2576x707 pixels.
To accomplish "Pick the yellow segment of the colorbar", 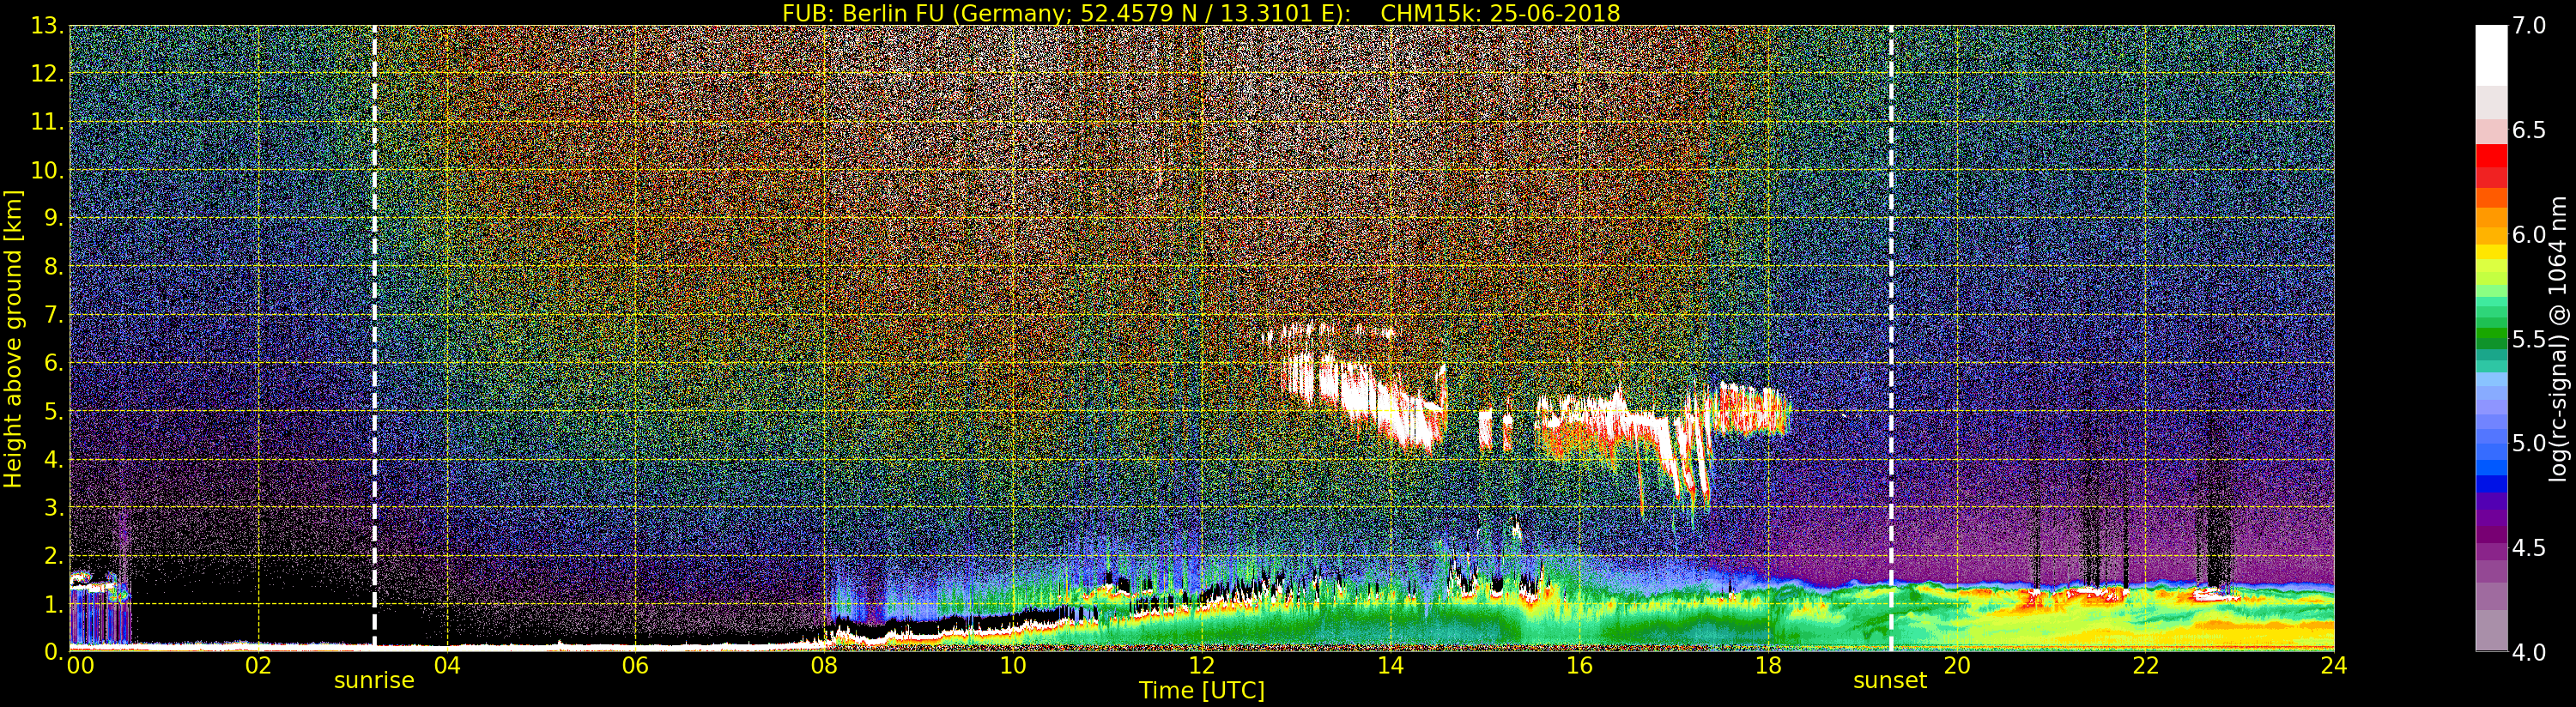I will 2491,252.
